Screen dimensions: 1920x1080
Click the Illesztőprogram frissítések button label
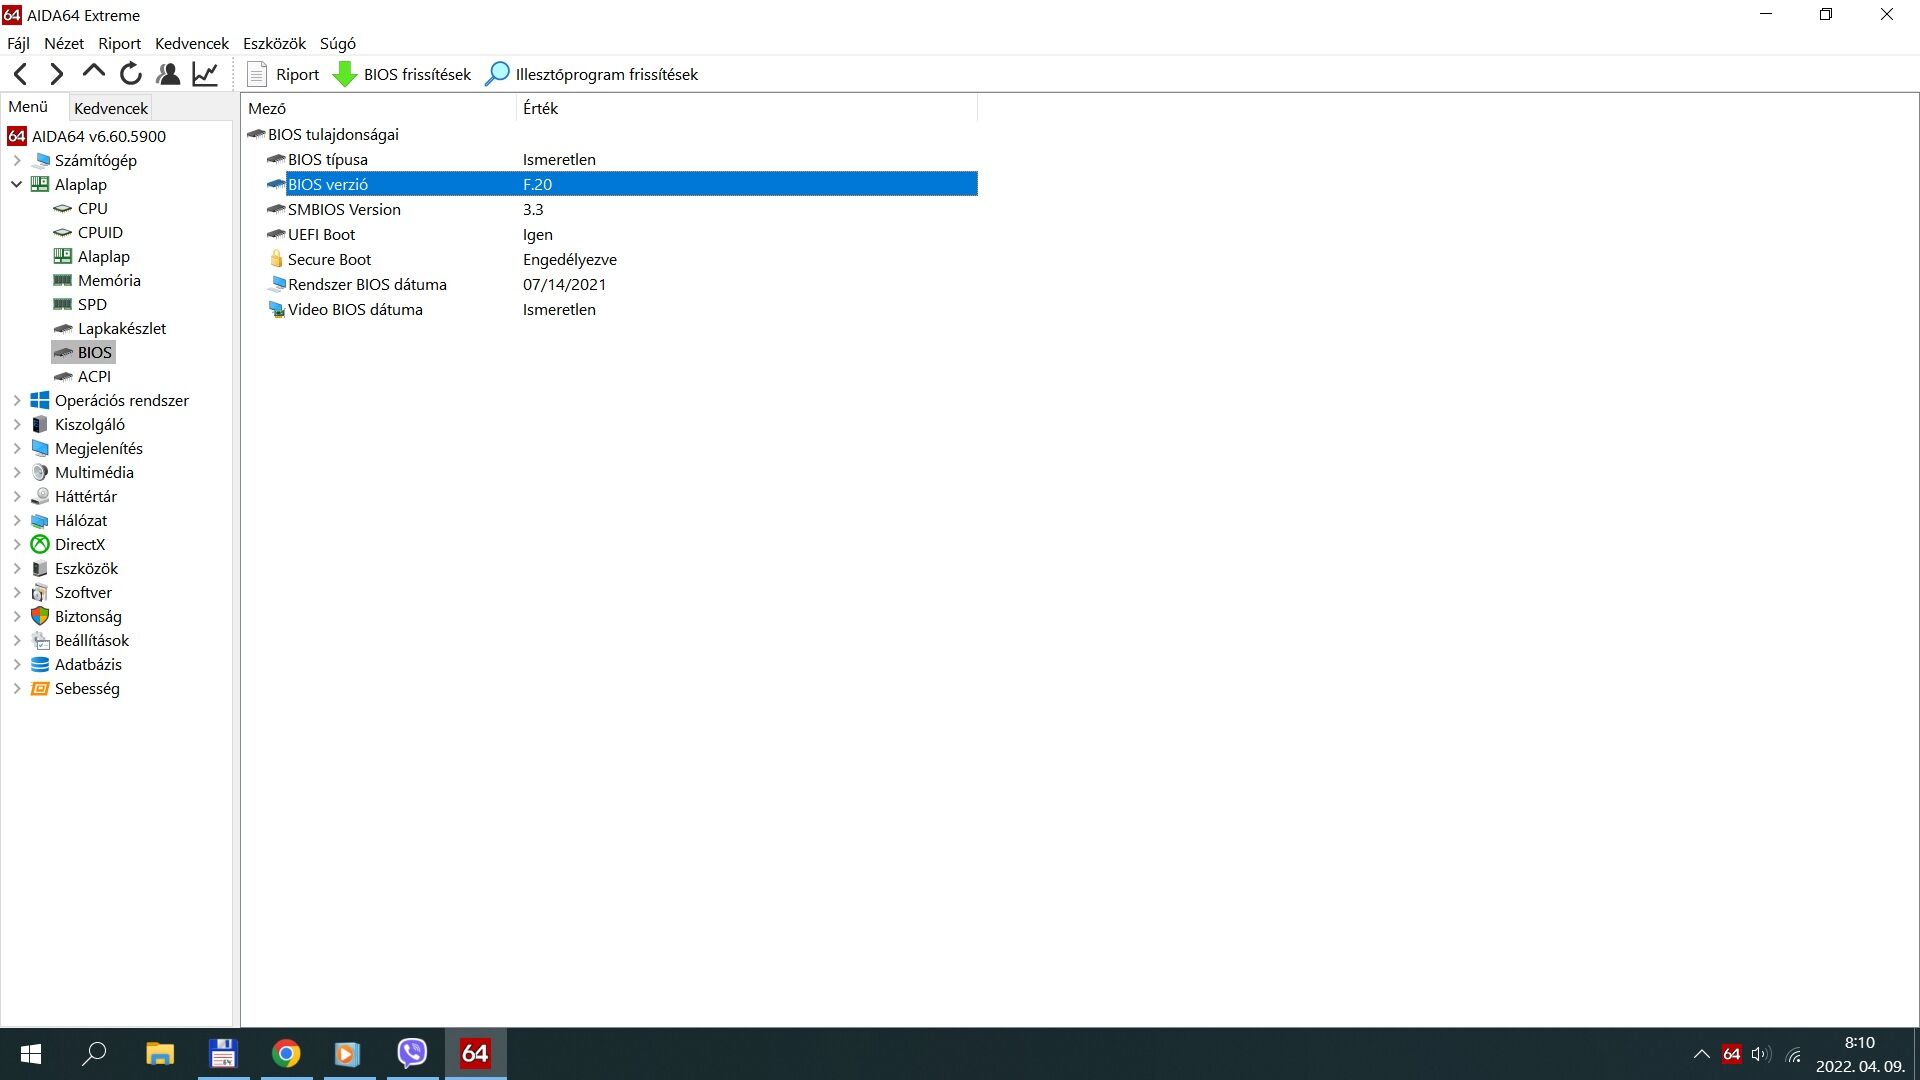coord(607,74)
